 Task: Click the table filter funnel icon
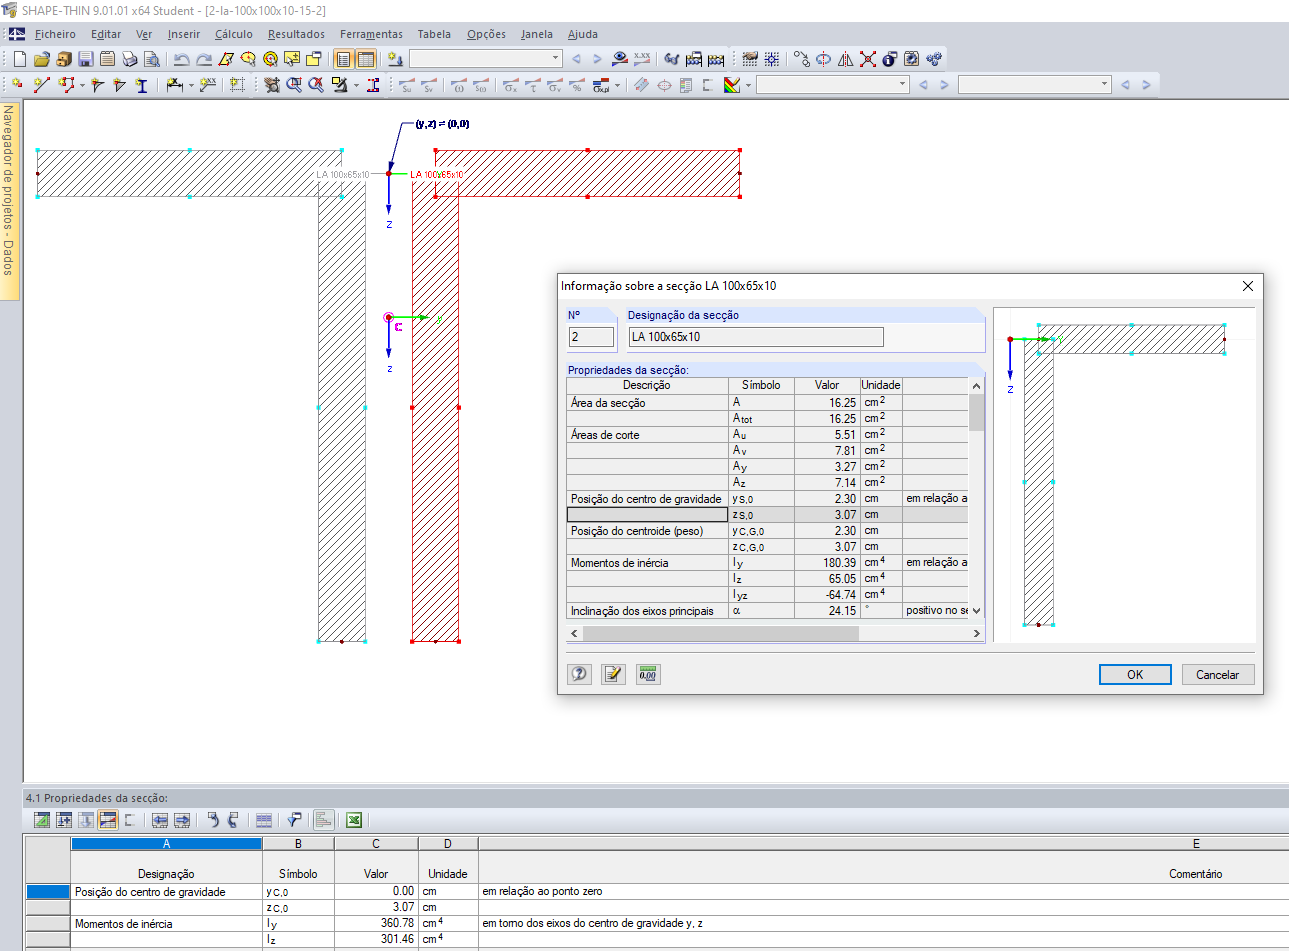pyautogui.click(x=294, y=820)
